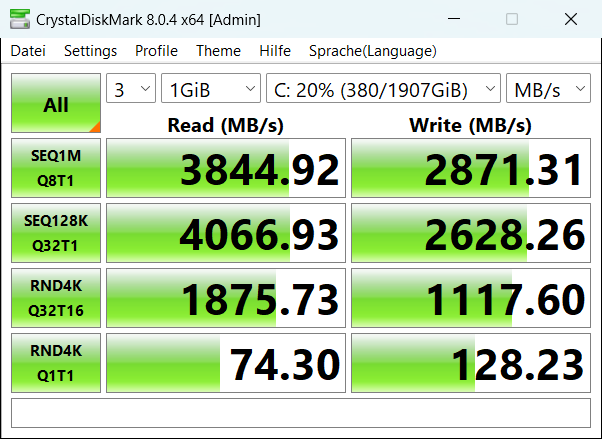The height and width of the screenshot is (439, 602).
Task: Click the Write (MB/s) column header
Action: pos(471,125)
